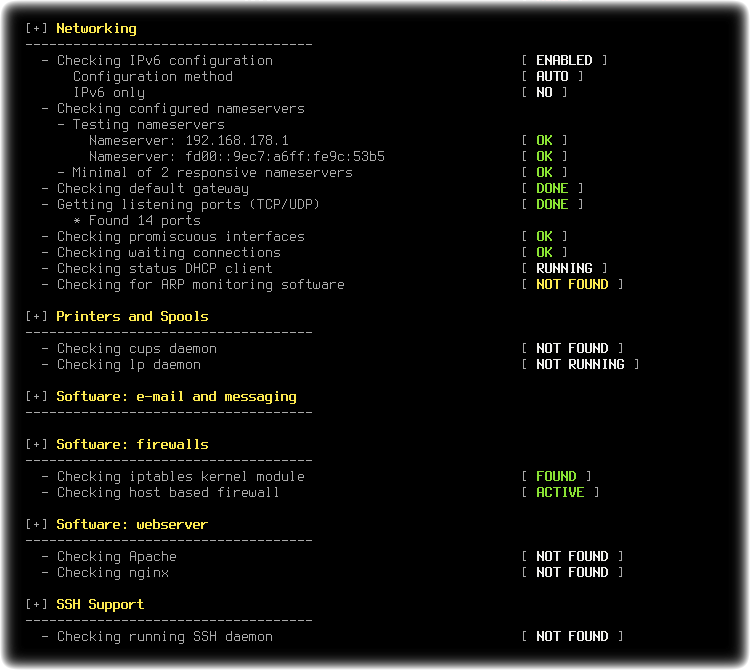Click yellow NOT FOUND for ARP monitoring
Screen dimensions: 750x670
pos(572,285)
